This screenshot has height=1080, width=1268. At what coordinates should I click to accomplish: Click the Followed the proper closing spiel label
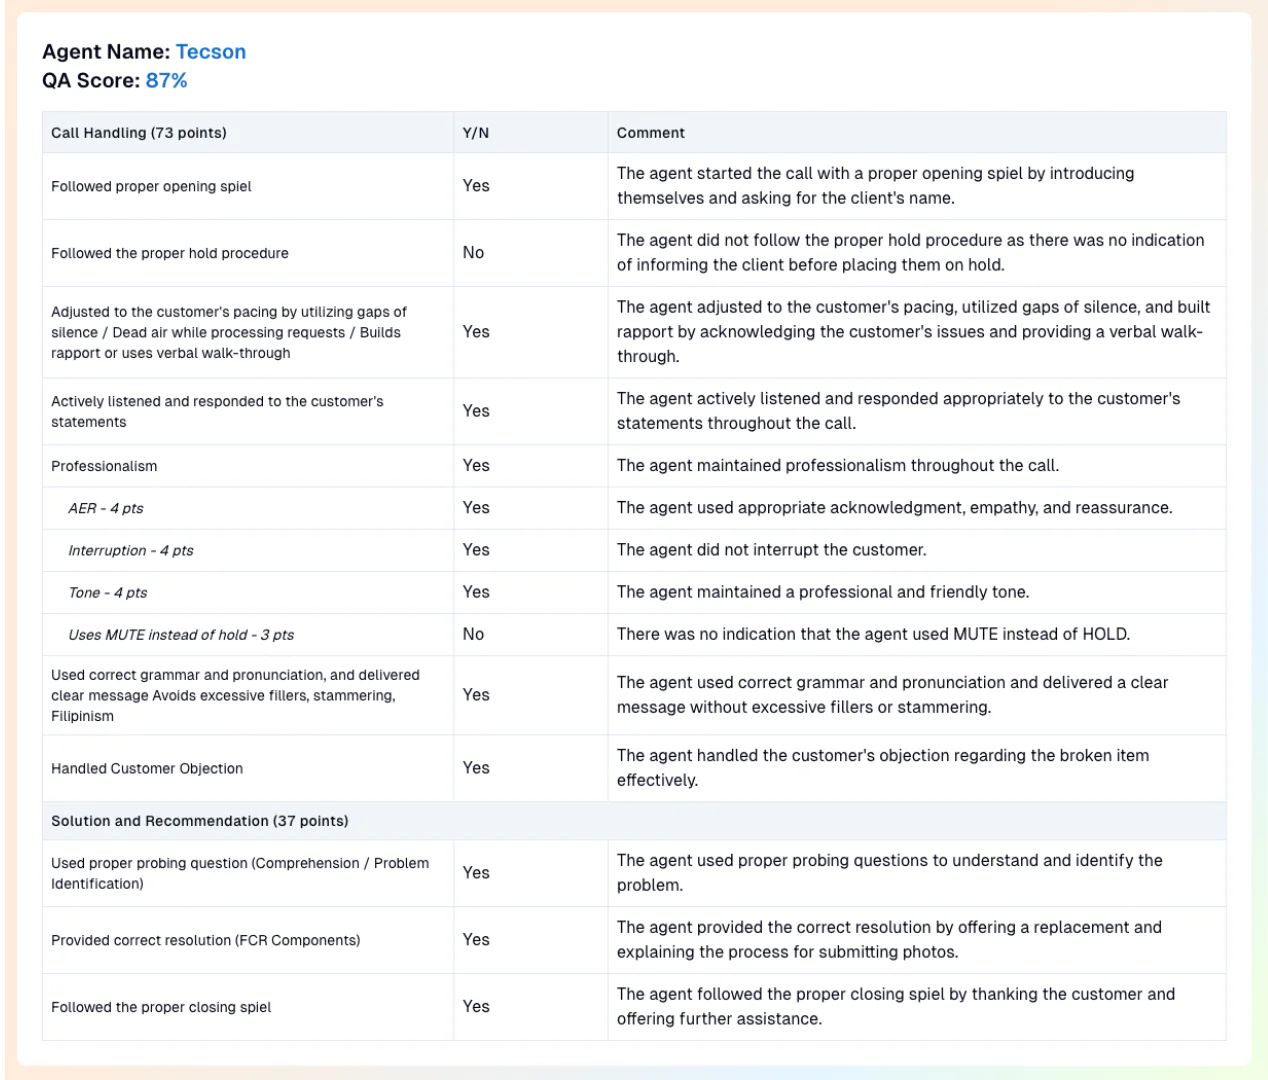point(161,1008)
